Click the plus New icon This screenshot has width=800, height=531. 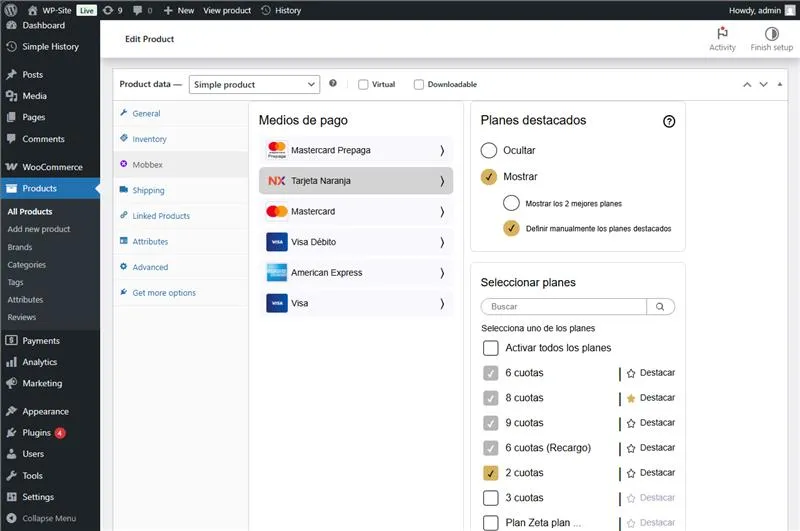tap(168, 10)
